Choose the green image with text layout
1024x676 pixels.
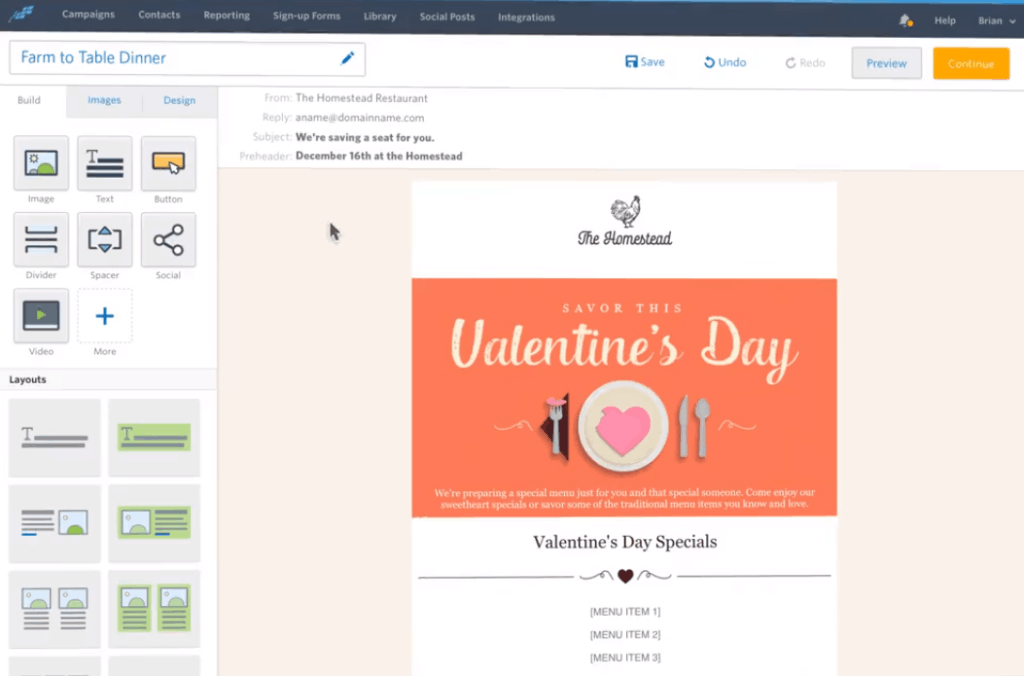(x=154, y=523)
